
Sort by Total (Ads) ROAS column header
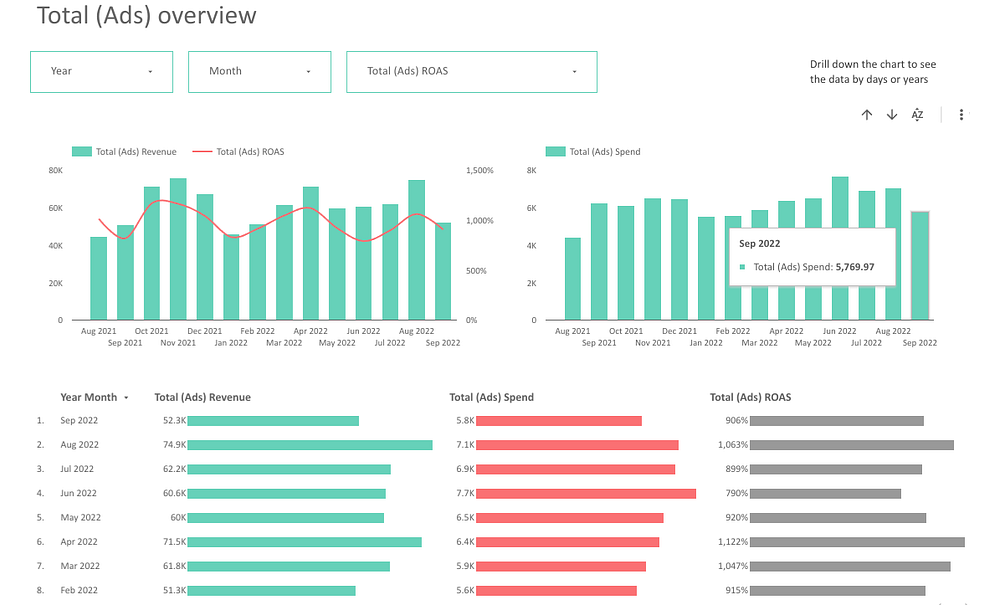750,397
